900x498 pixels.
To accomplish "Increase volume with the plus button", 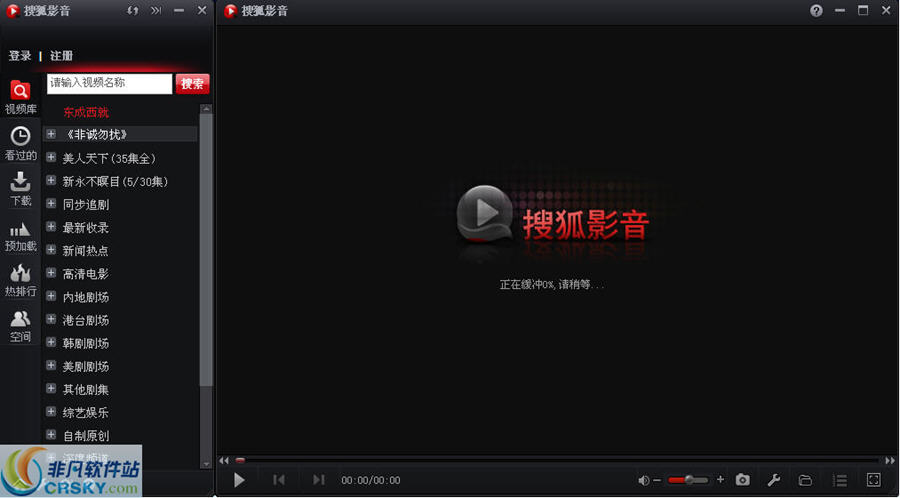I will (720, 480).
